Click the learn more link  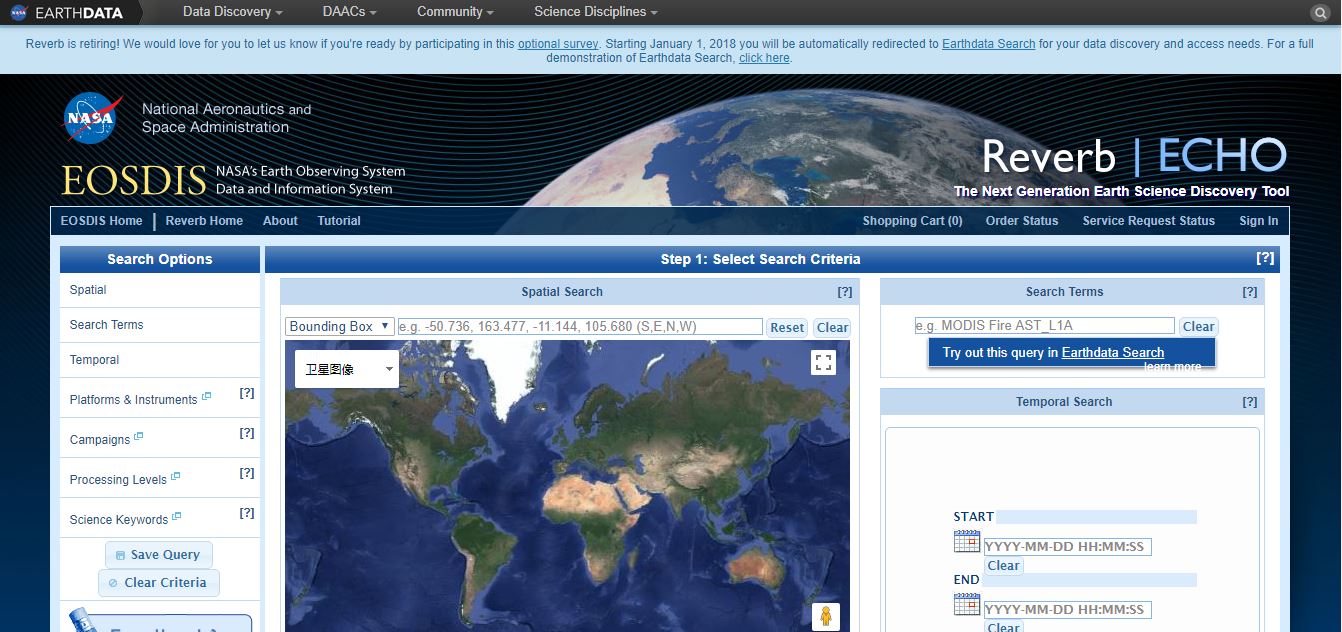[x=1173, y=367]
